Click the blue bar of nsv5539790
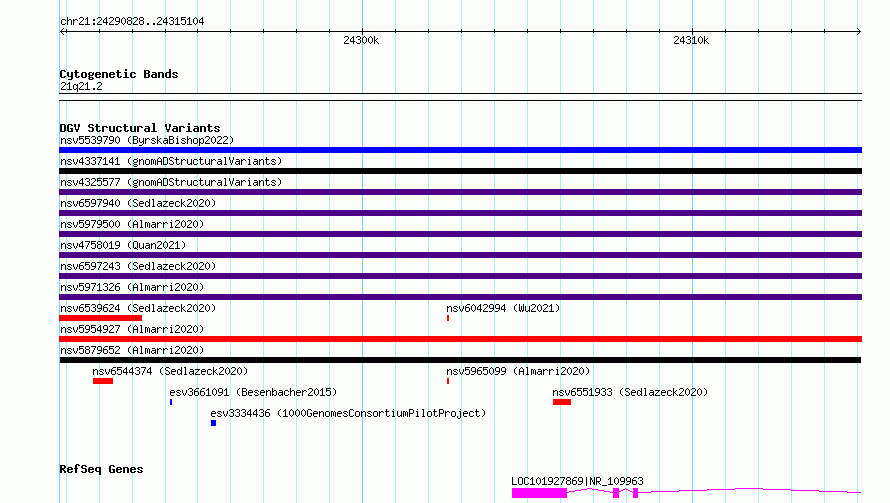 coord(460,150)
